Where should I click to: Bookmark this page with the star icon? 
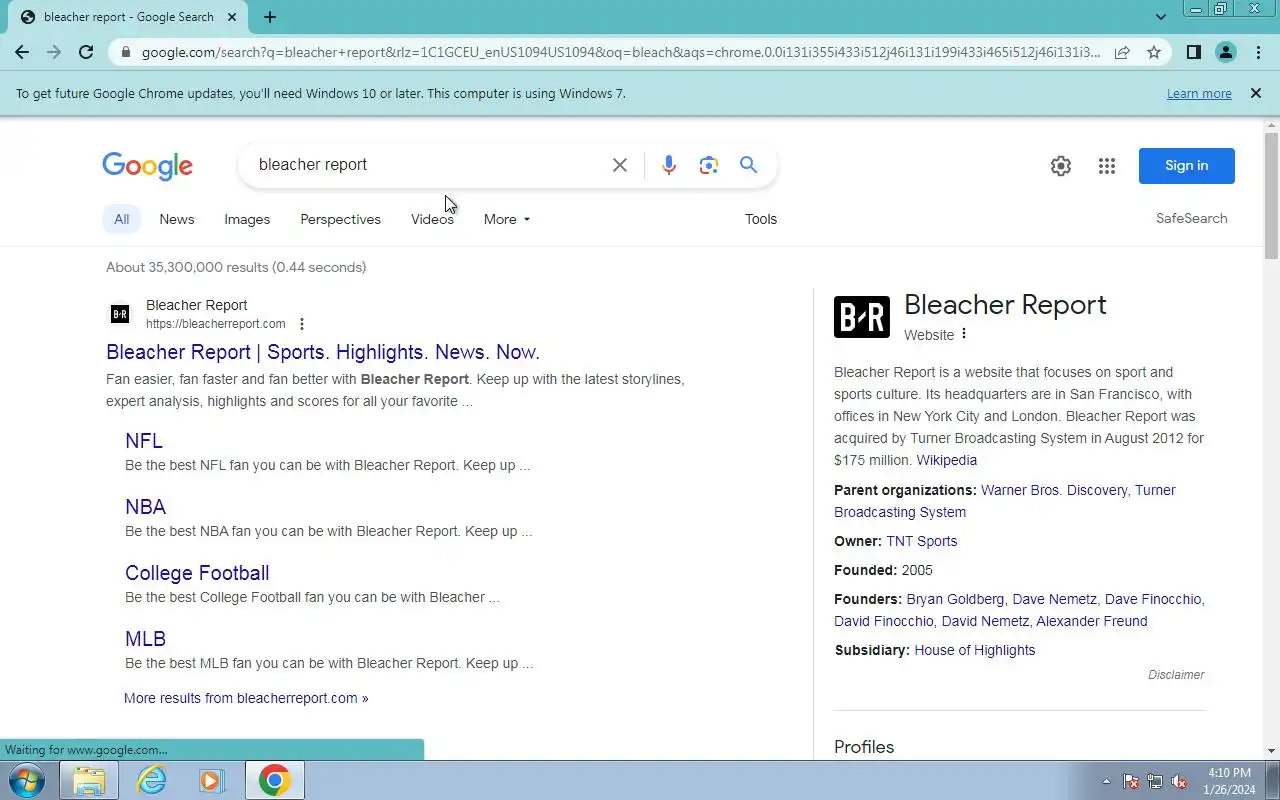click(1154, 52)
